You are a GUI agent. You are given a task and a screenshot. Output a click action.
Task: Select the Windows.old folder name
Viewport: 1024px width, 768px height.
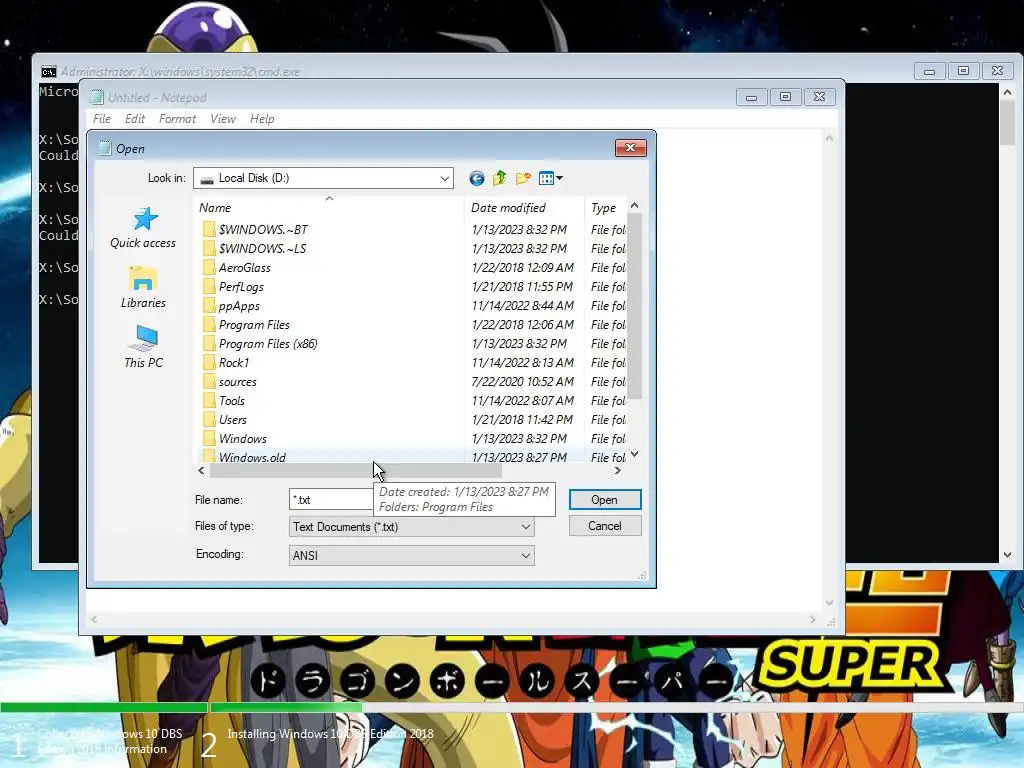pyautogui.click(x=252, y=457)
